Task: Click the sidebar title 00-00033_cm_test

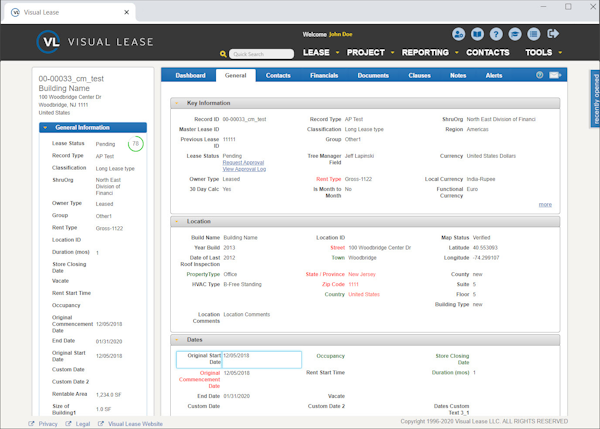Action: point(71,78)
